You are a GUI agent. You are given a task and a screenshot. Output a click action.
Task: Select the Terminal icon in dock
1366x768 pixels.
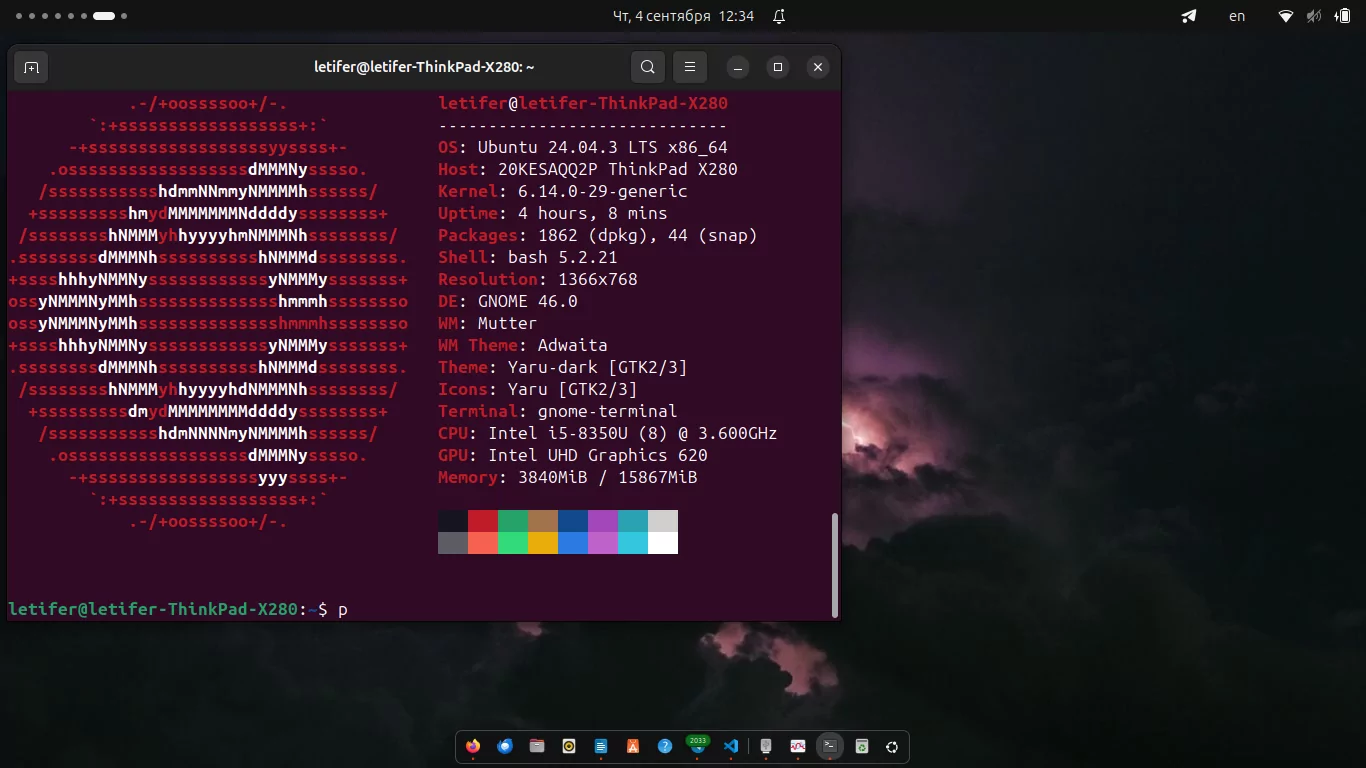click(x=829, y=746)
